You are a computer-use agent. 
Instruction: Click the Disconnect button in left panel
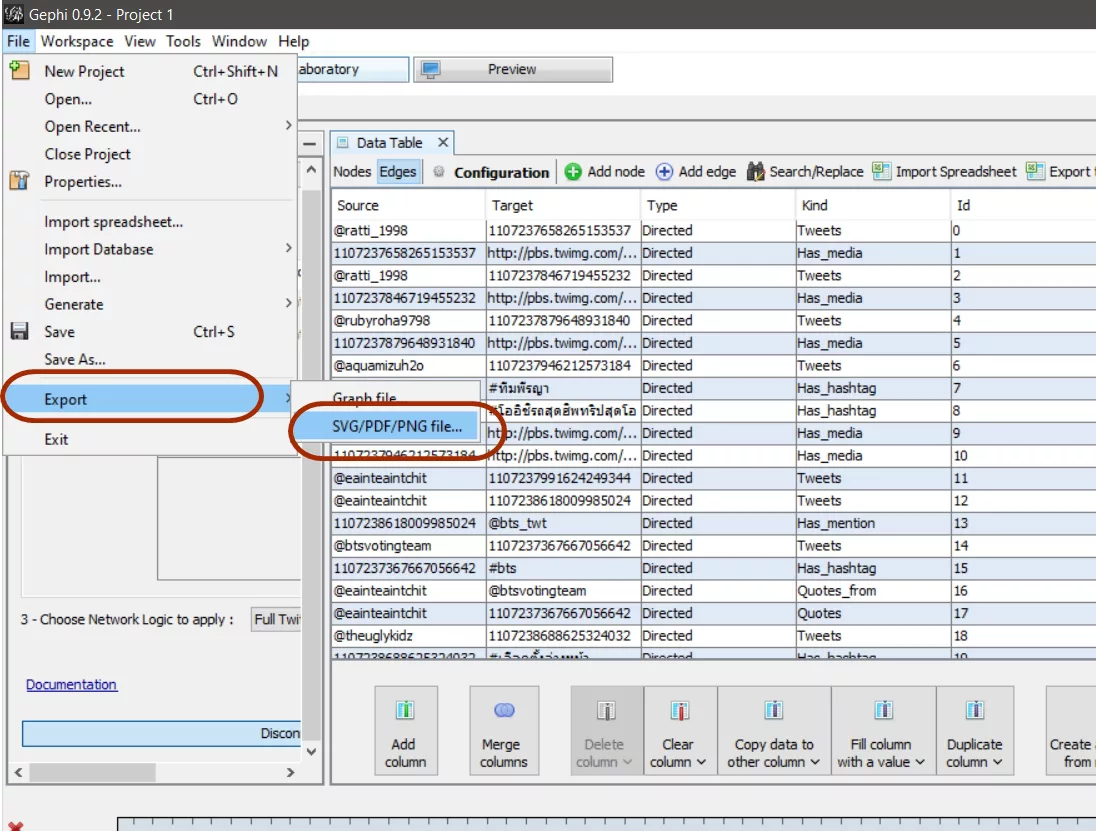tap(161, 733)
